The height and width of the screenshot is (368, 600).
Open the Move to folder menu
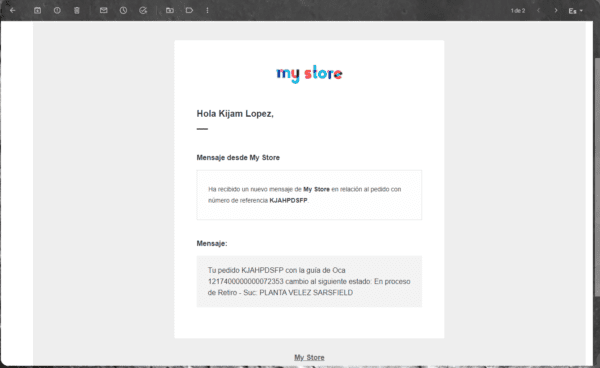coord(170,10)
